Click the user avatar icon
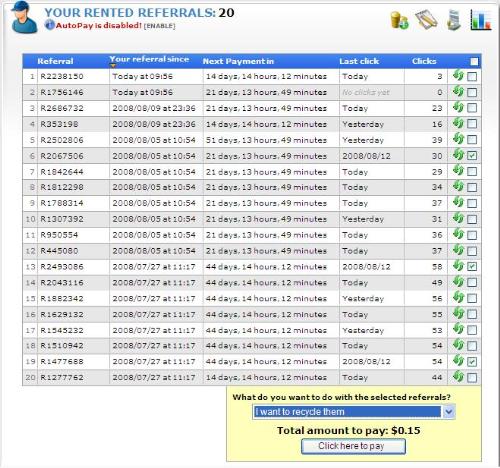This screenshot has height=468, width=500. [x=23, y=17]
